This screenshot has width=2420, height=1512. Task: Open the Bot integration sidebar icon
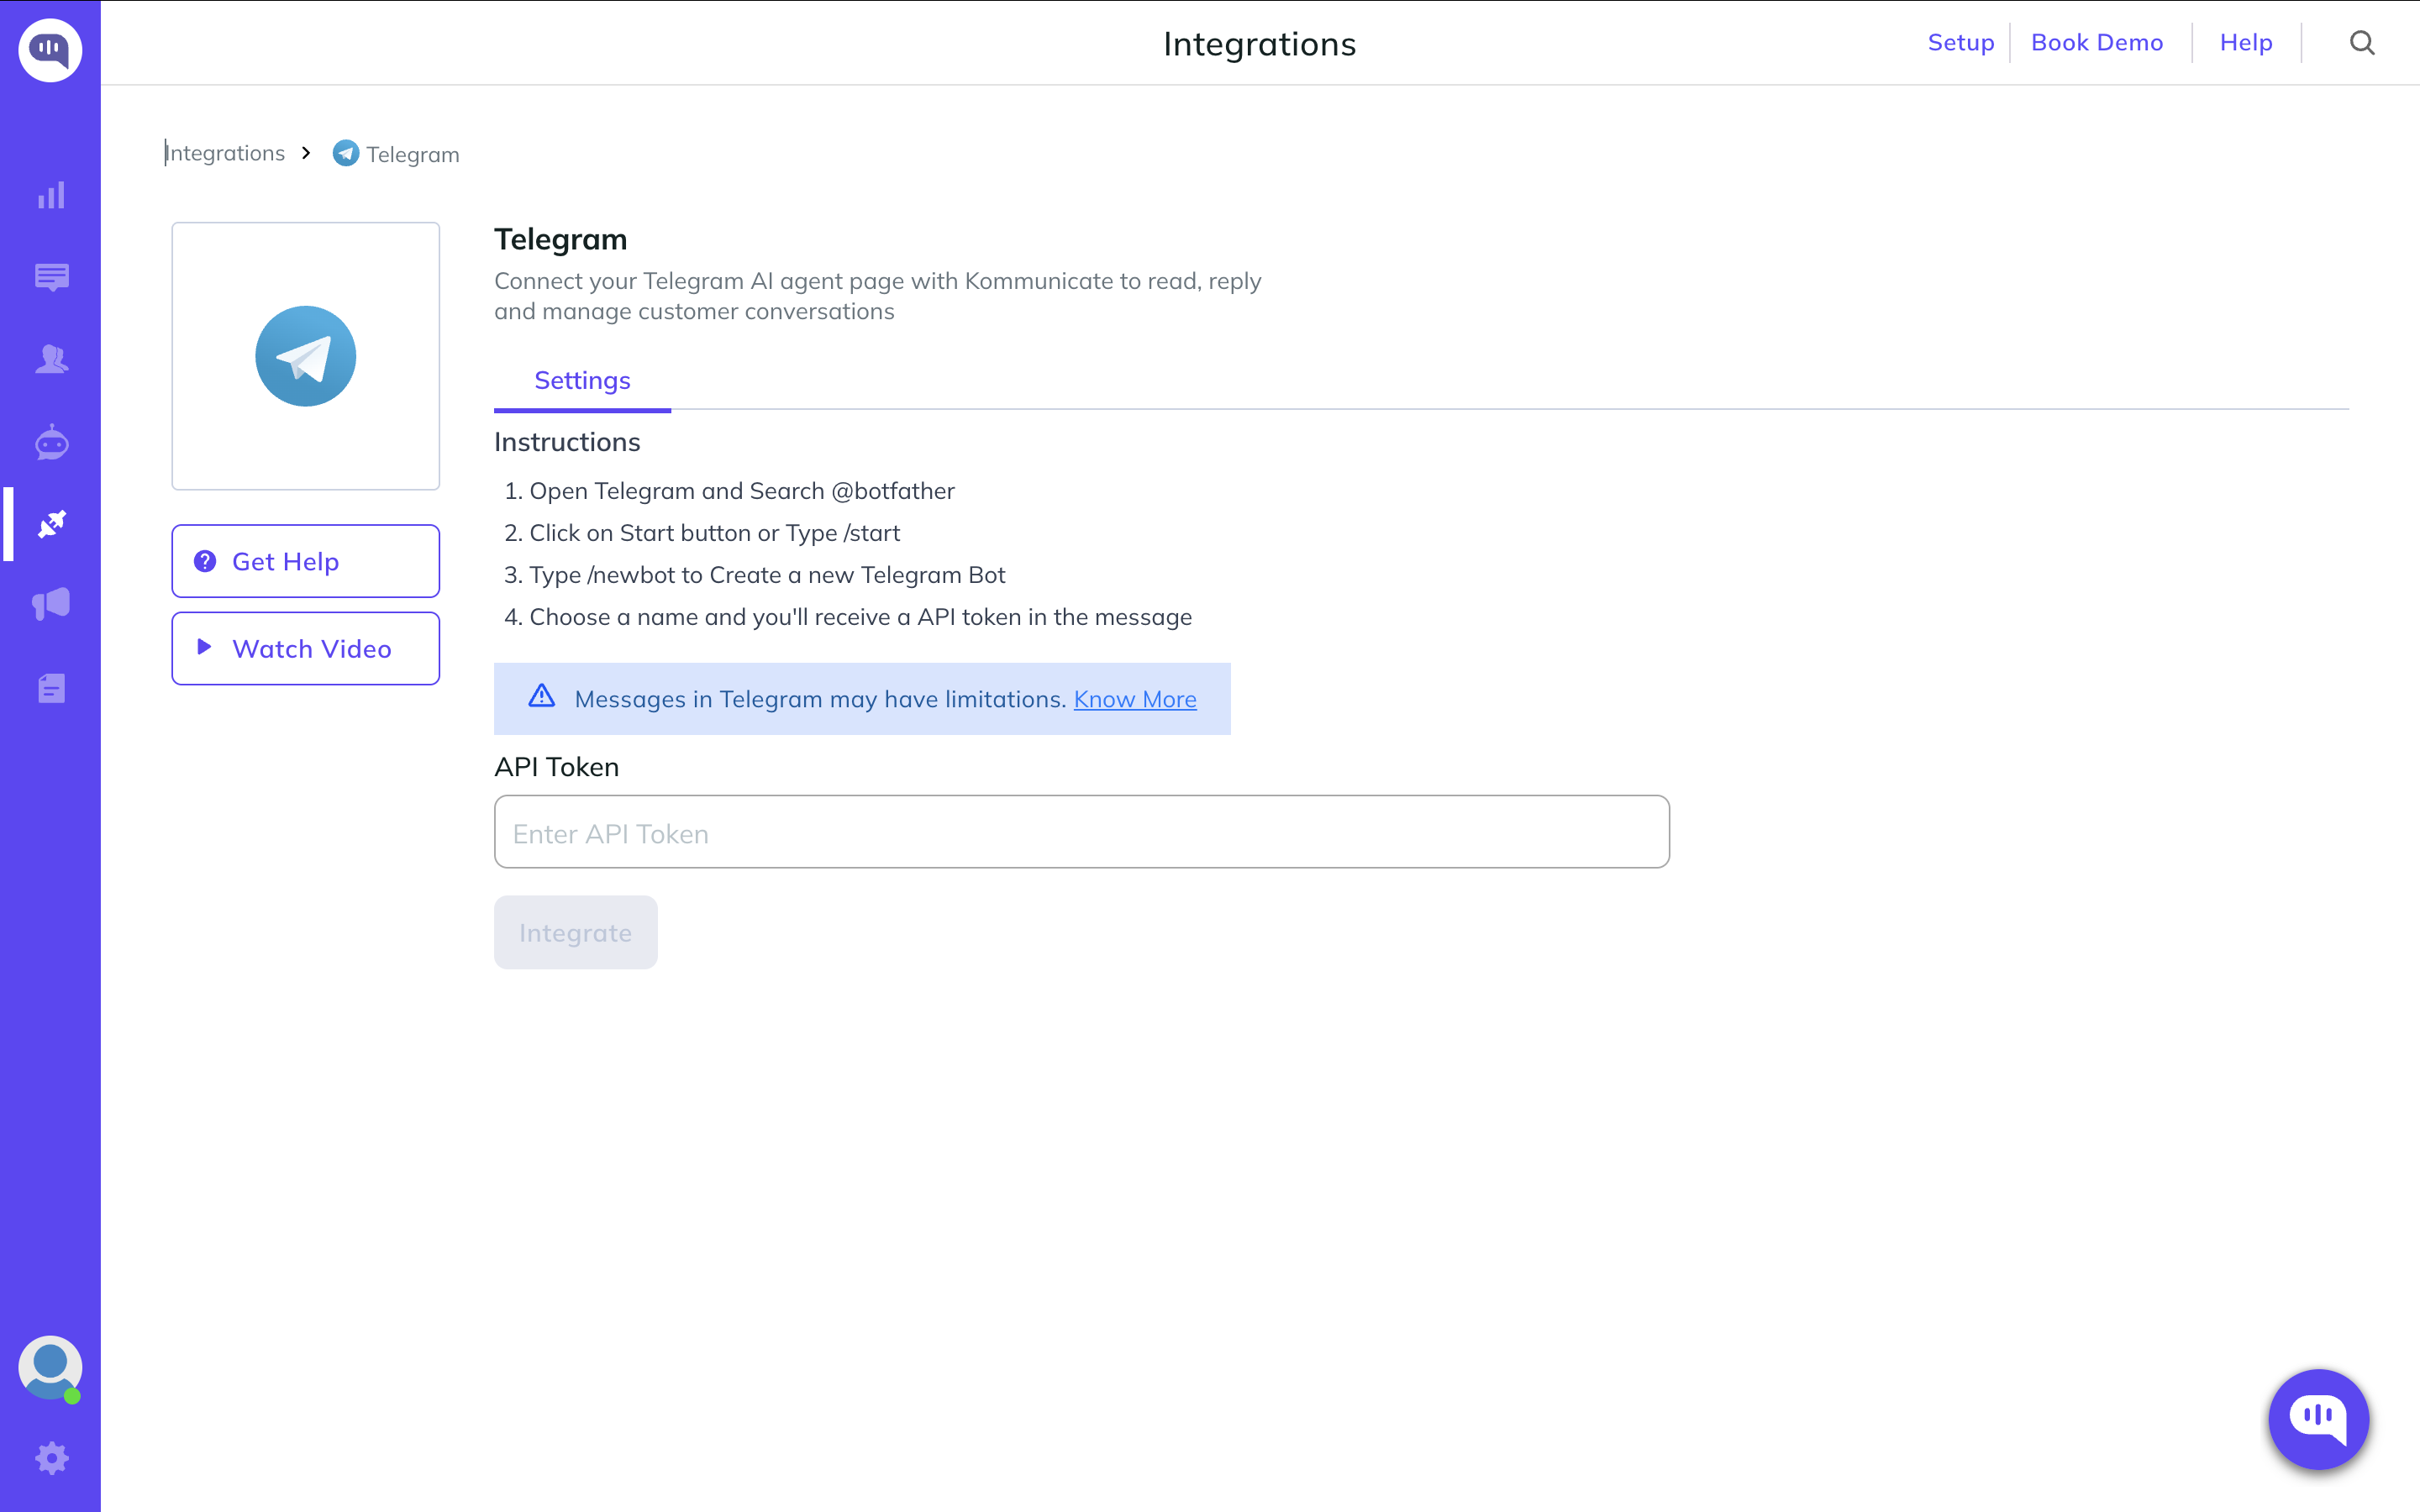coord(51,442)
